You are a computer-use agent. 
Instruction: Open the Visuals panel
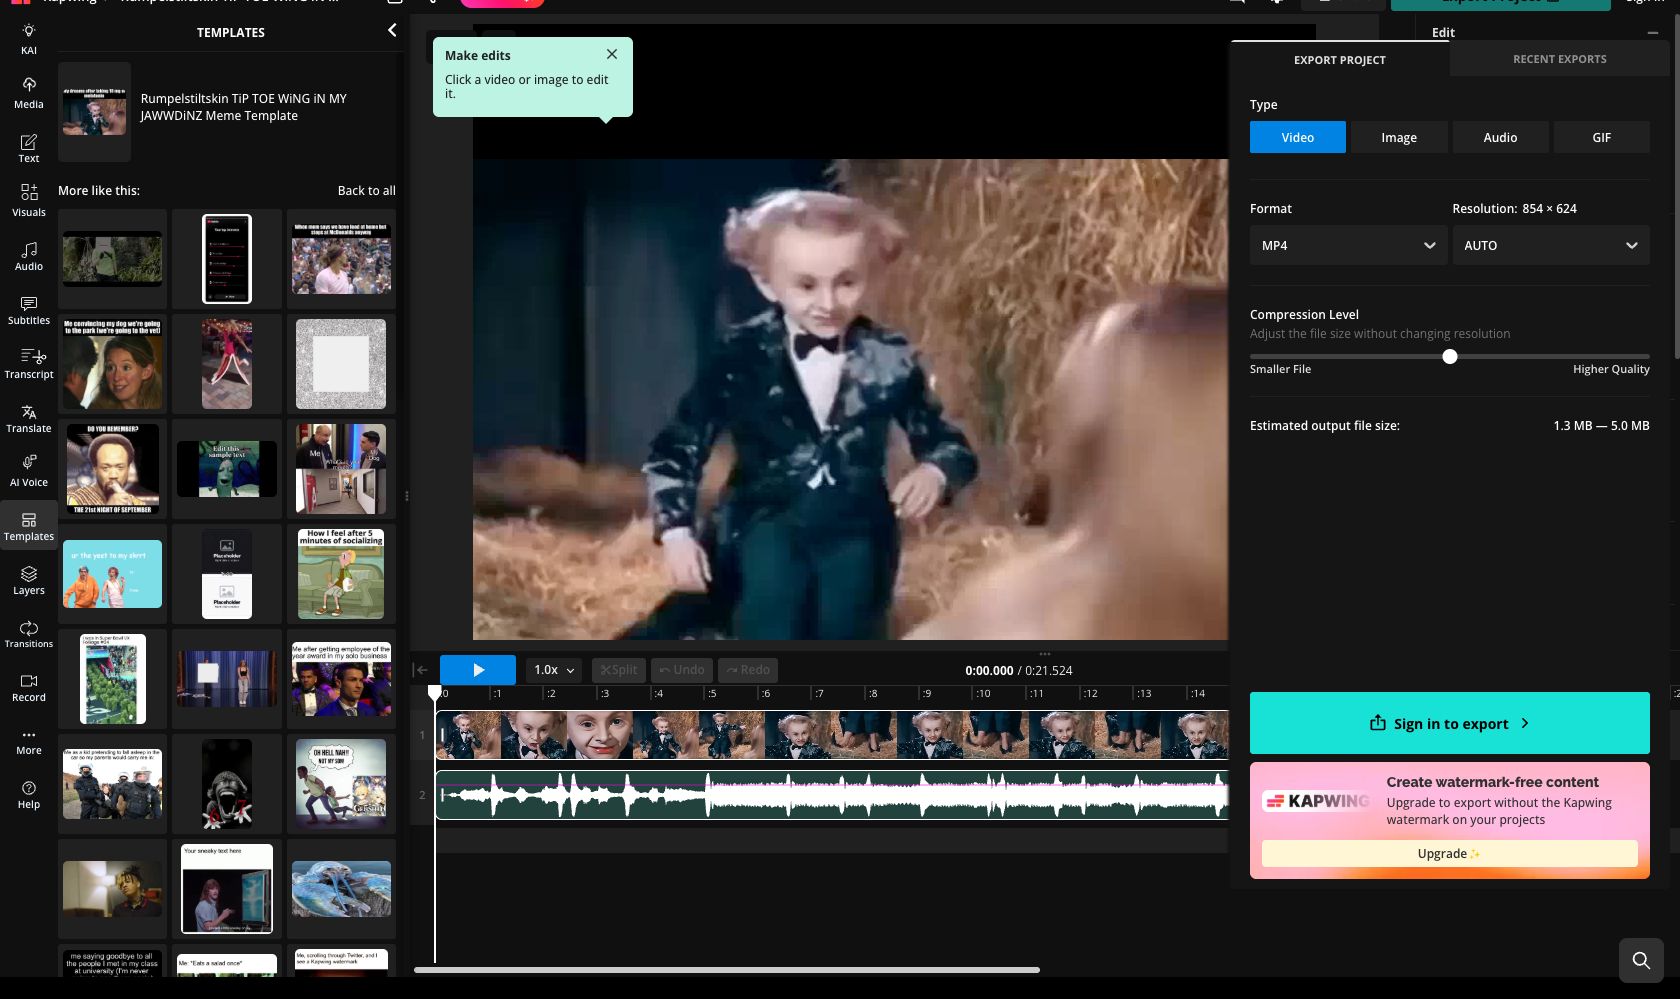click(28, 201)
